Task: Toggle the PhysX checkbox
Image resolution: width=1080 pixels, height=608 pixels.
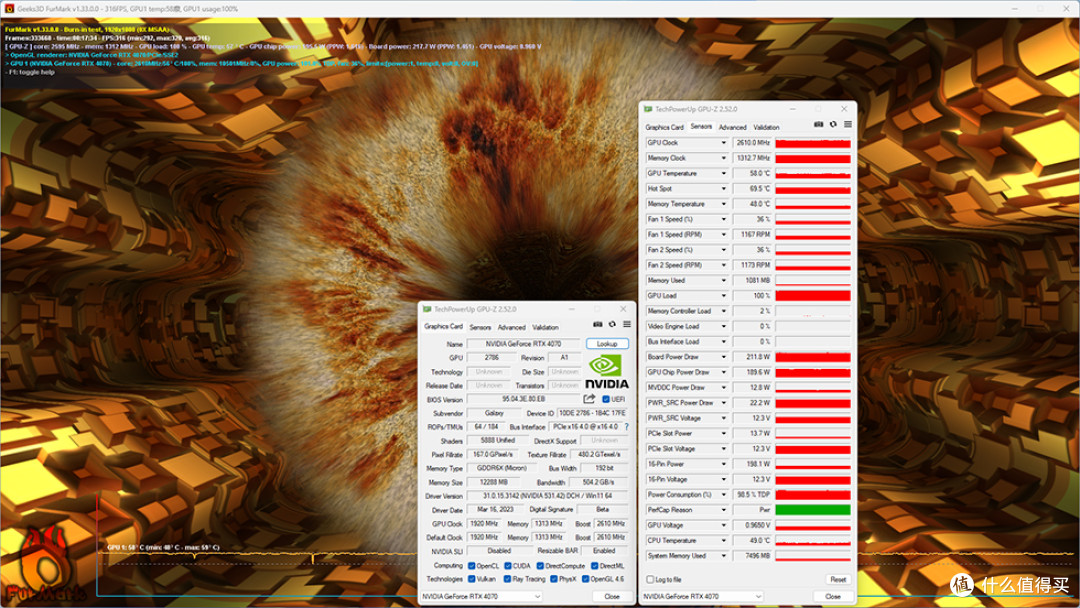Action: (554, 579)
